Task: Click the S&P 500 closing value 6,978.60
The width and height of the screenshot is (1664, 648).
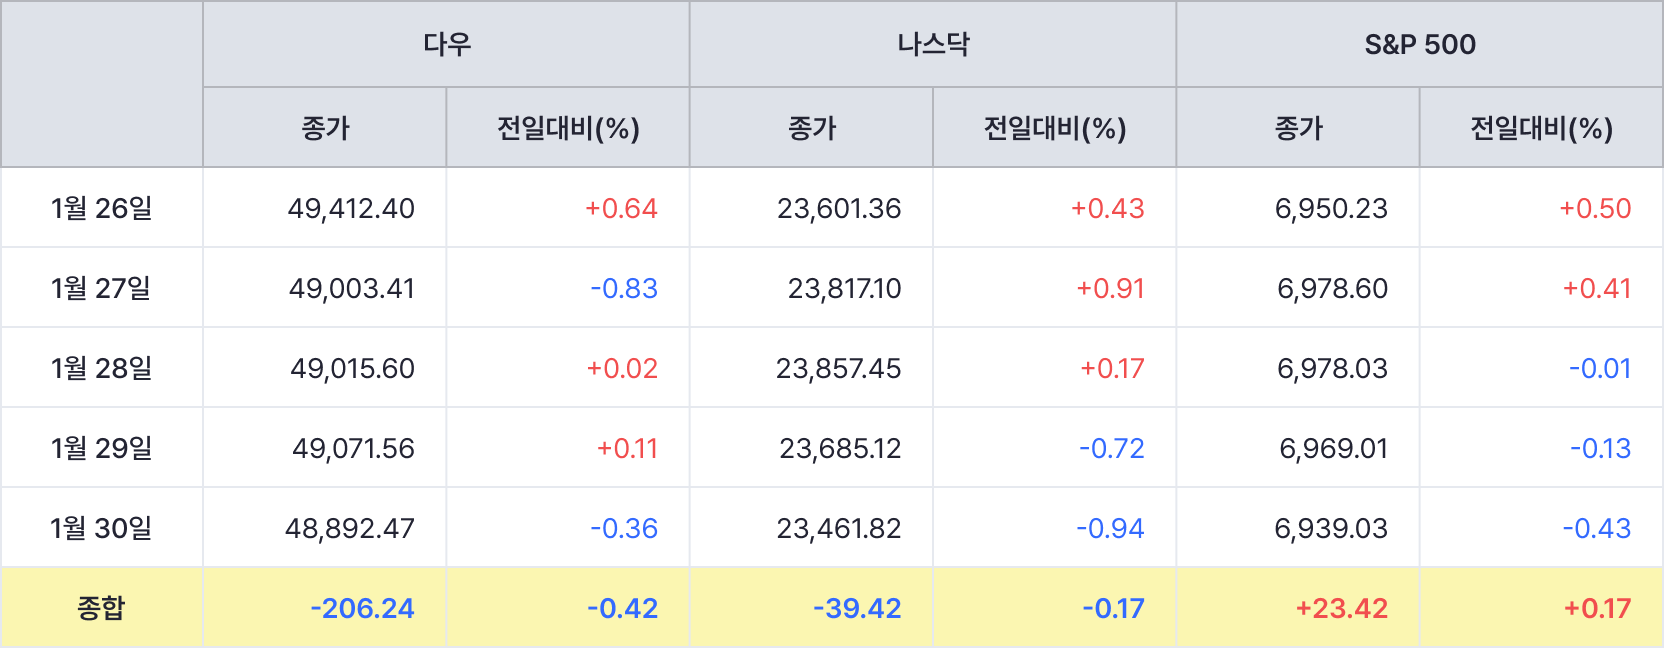Action: point(1332,288)
